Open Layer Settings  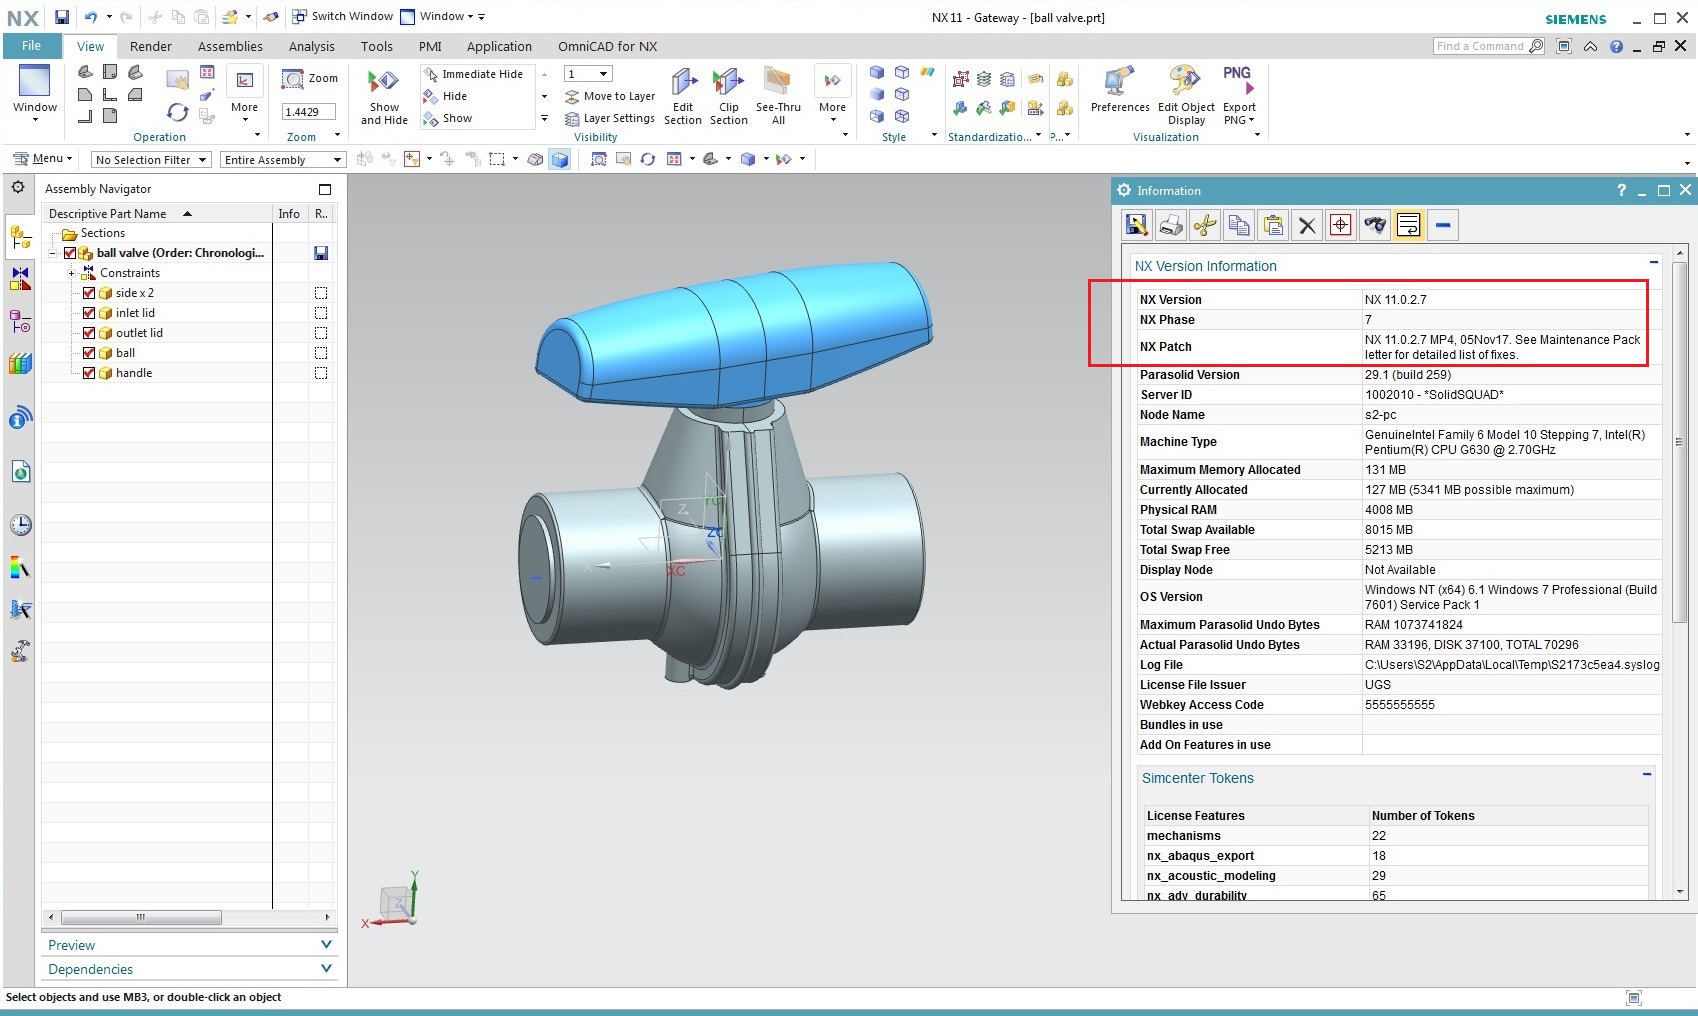610,118
